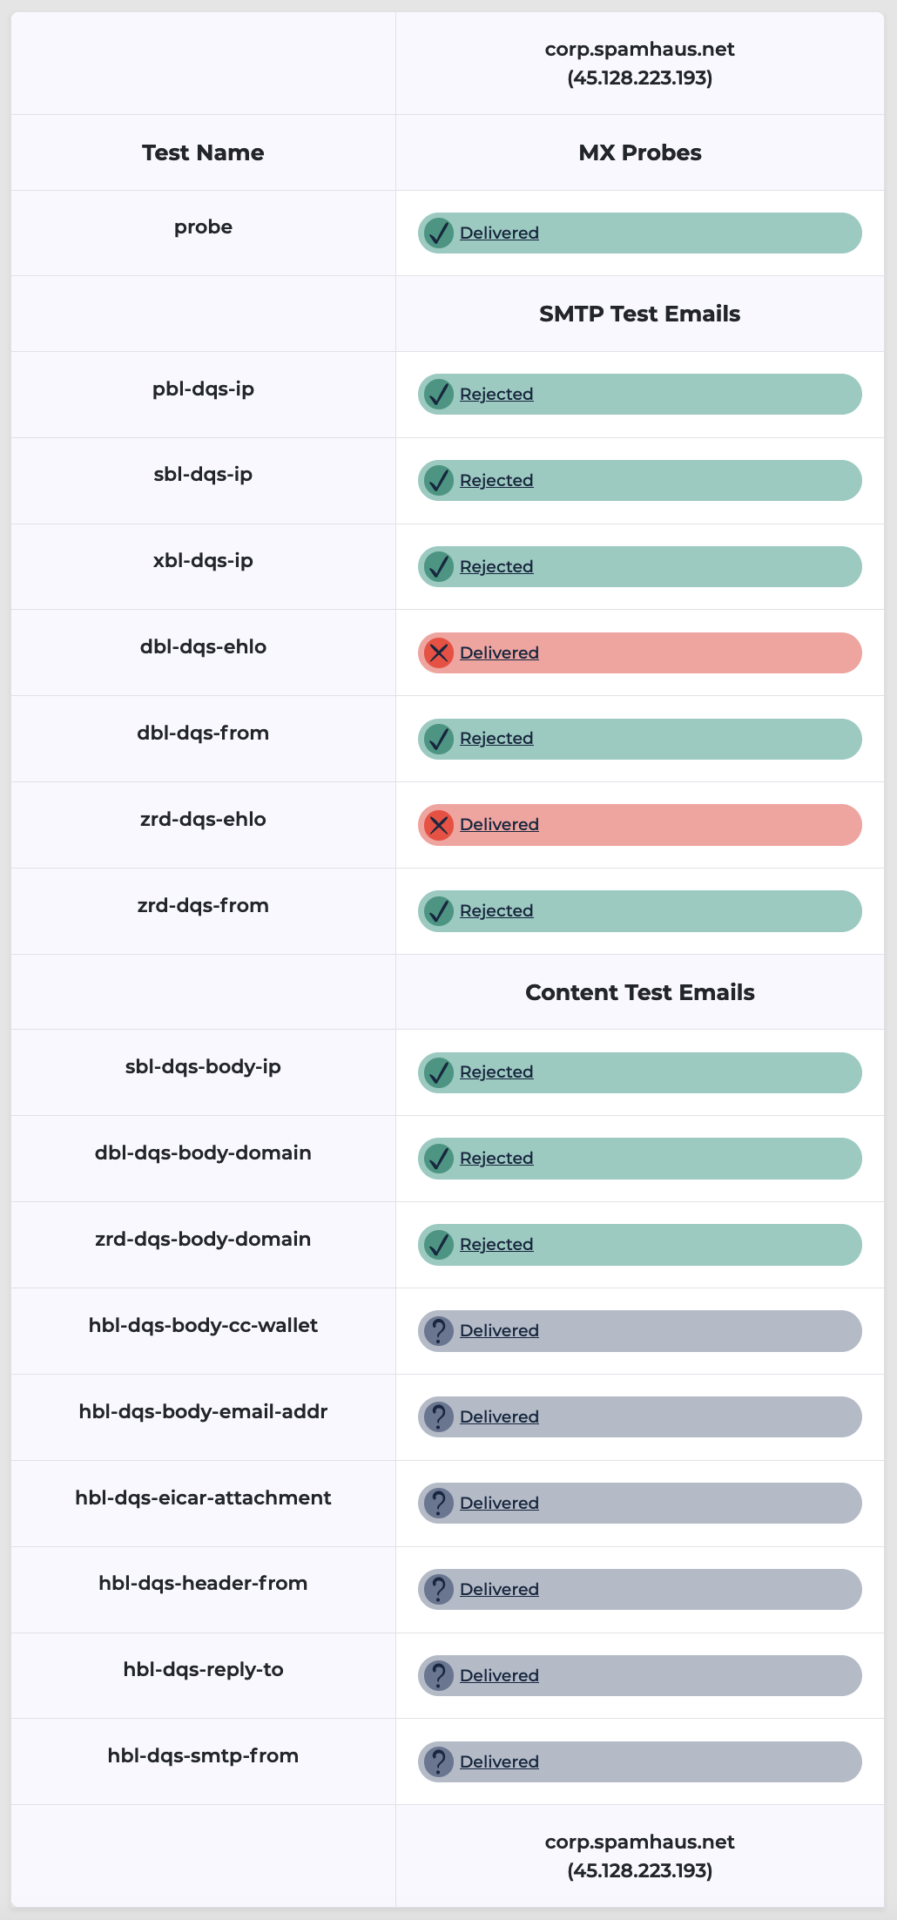Open Rejected link for sbl-dqs-ip test

[496, 480]
